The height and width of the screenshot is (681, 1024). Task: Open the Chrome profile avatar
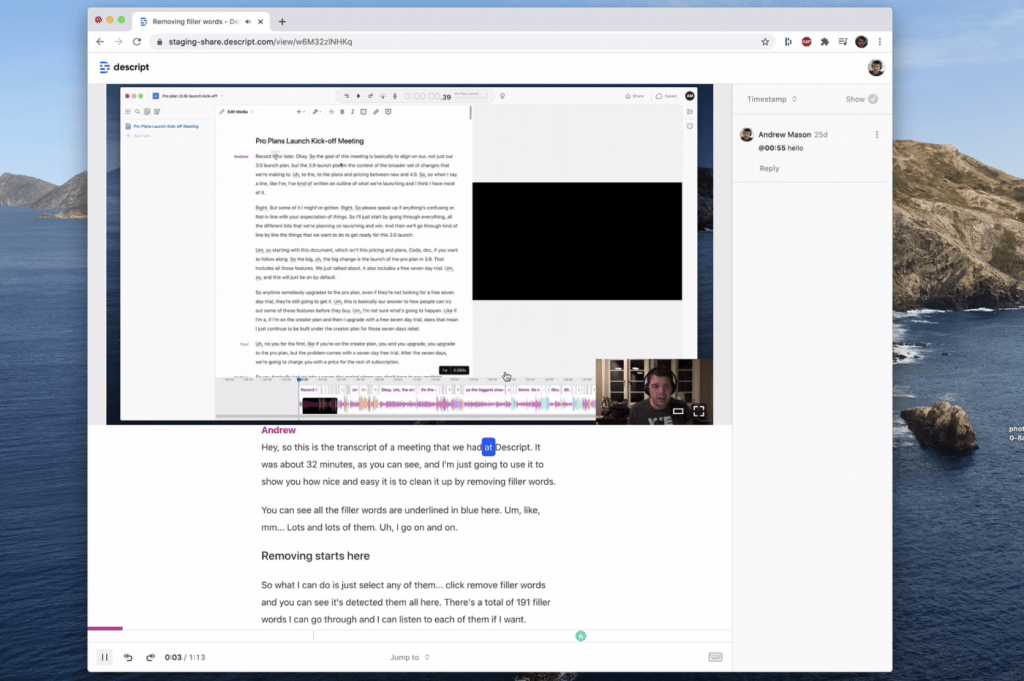(861, 42)
